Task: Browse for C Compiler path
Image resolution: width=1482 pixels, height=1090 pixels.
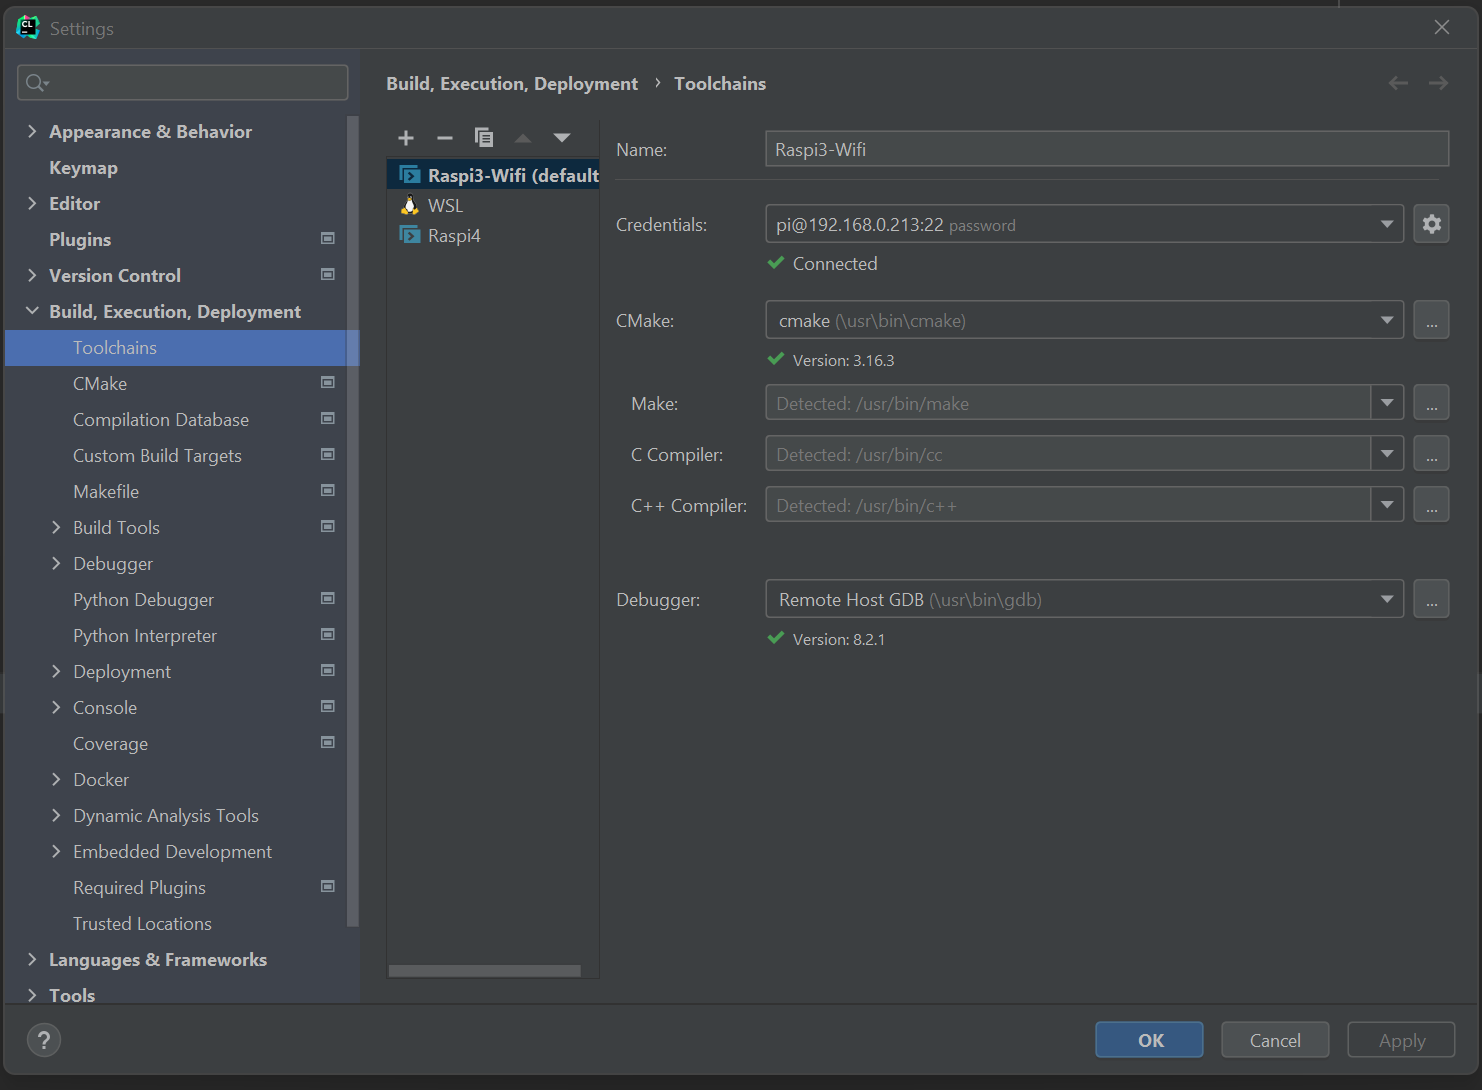Action: tap(1431, 454)
